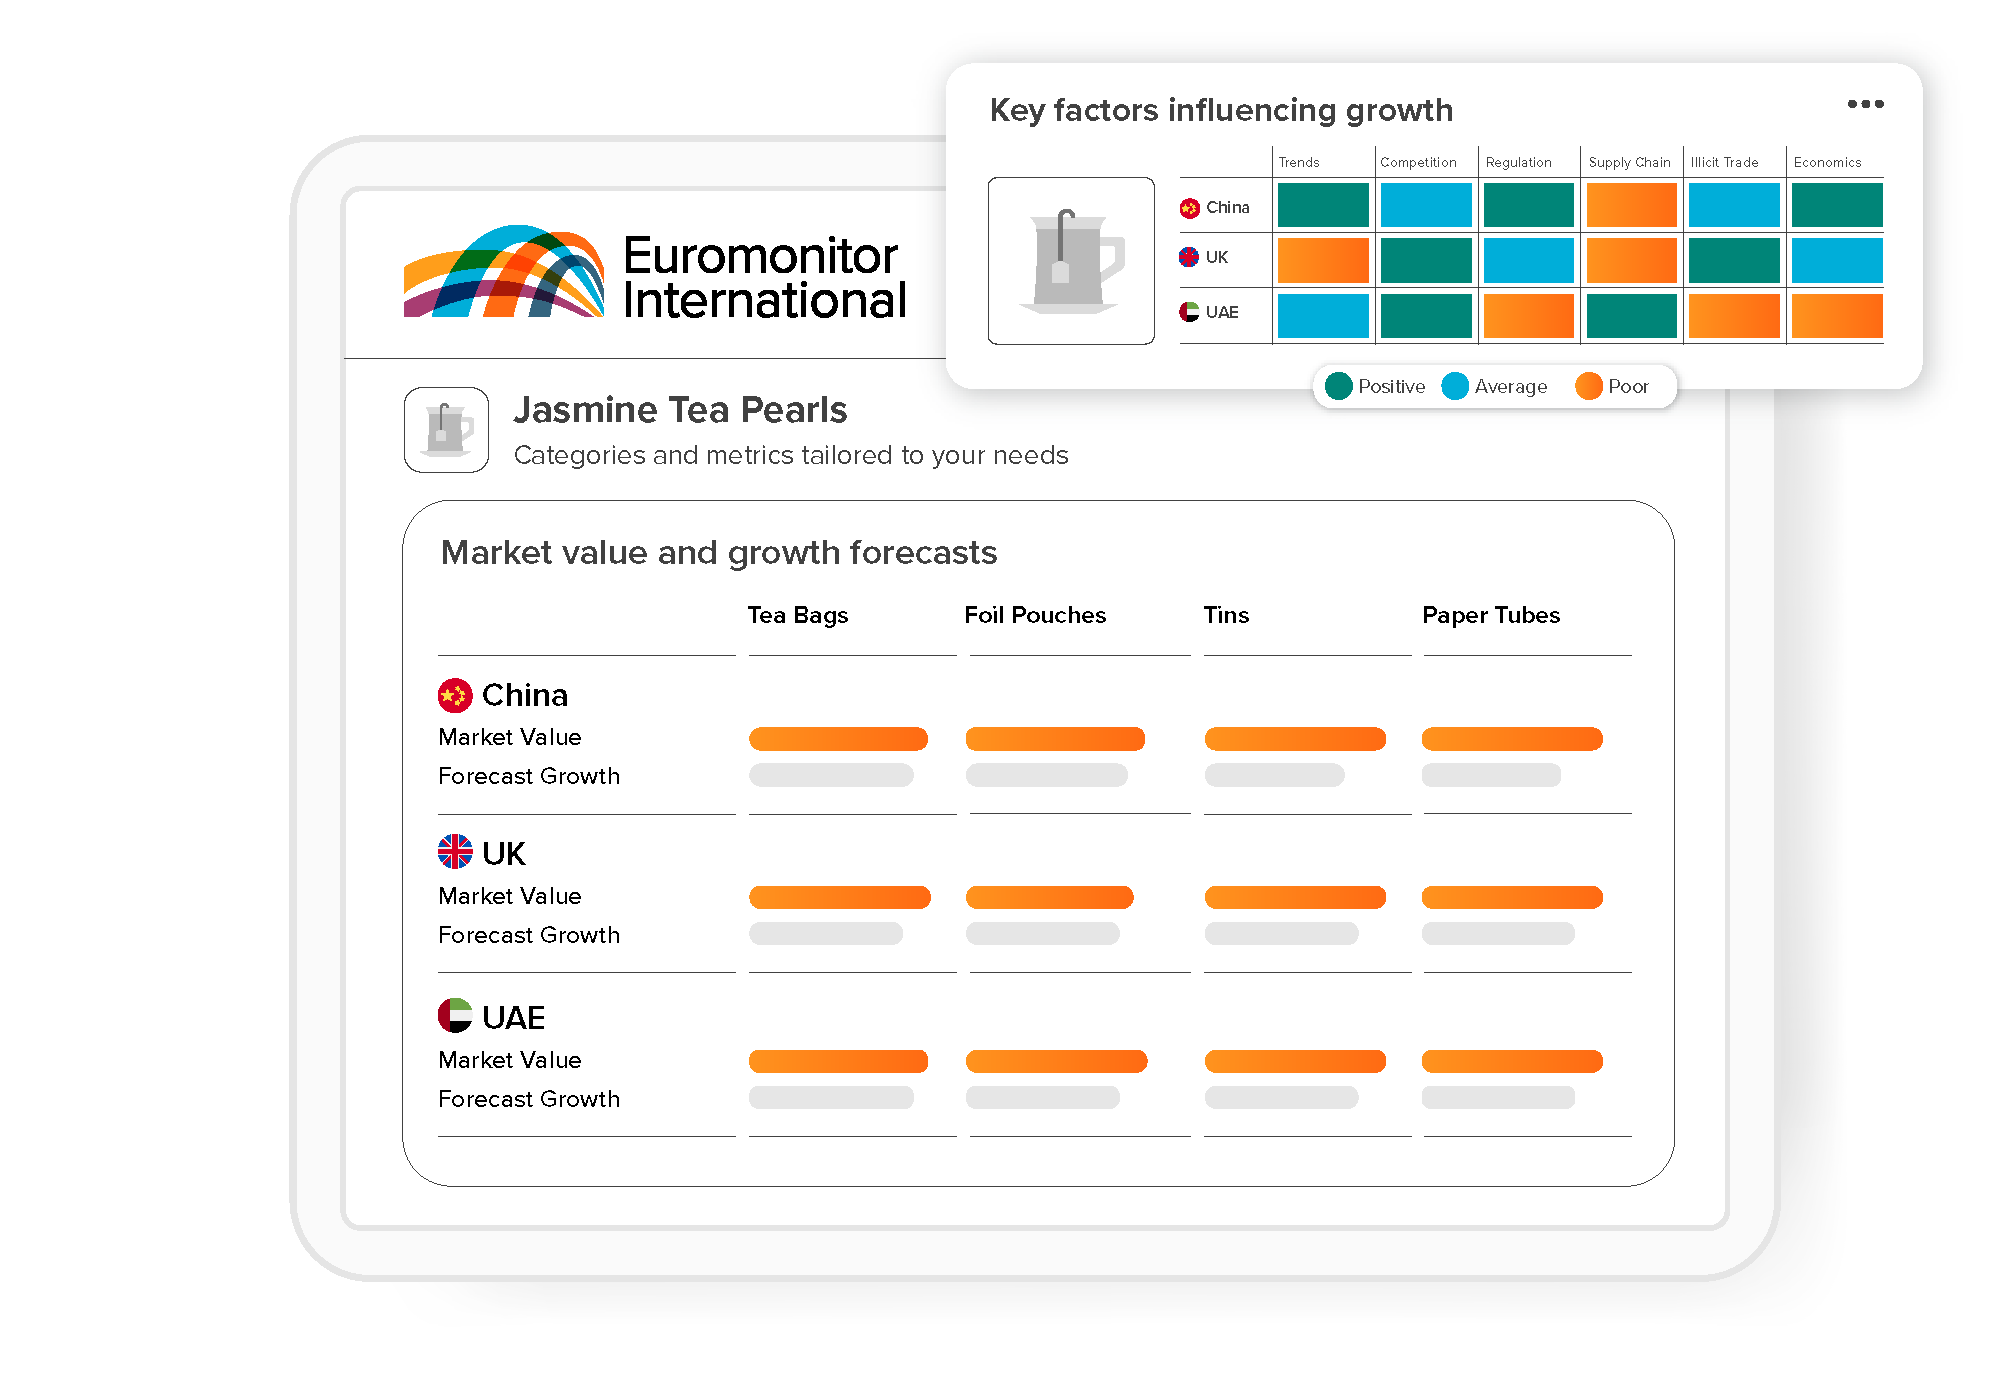The image size is (2000, 1389).
Task: Click the Supply Chain column header
Action: [x=1629, y=162]
